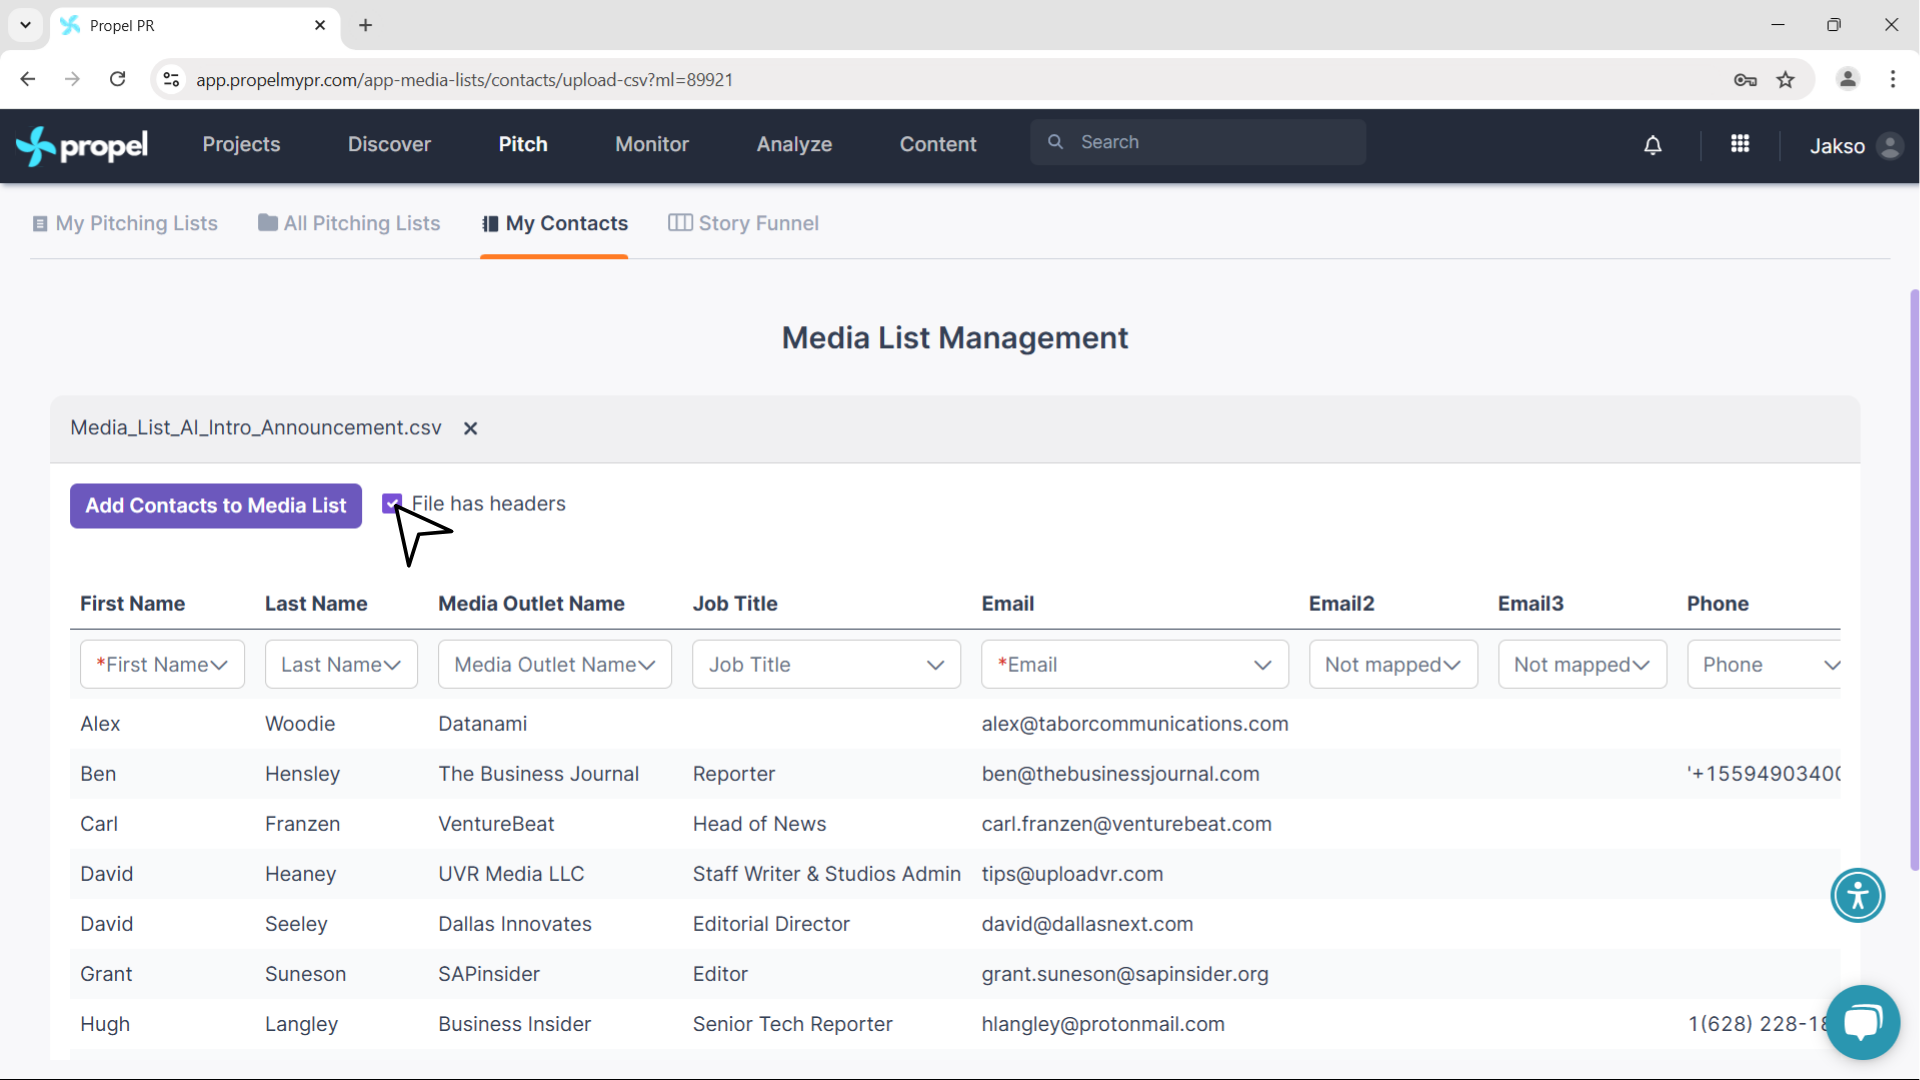Viewport: 1920px width, 1080px height.
Task: Expand the Phone mapping dropdown
Action: [1764, 664]
